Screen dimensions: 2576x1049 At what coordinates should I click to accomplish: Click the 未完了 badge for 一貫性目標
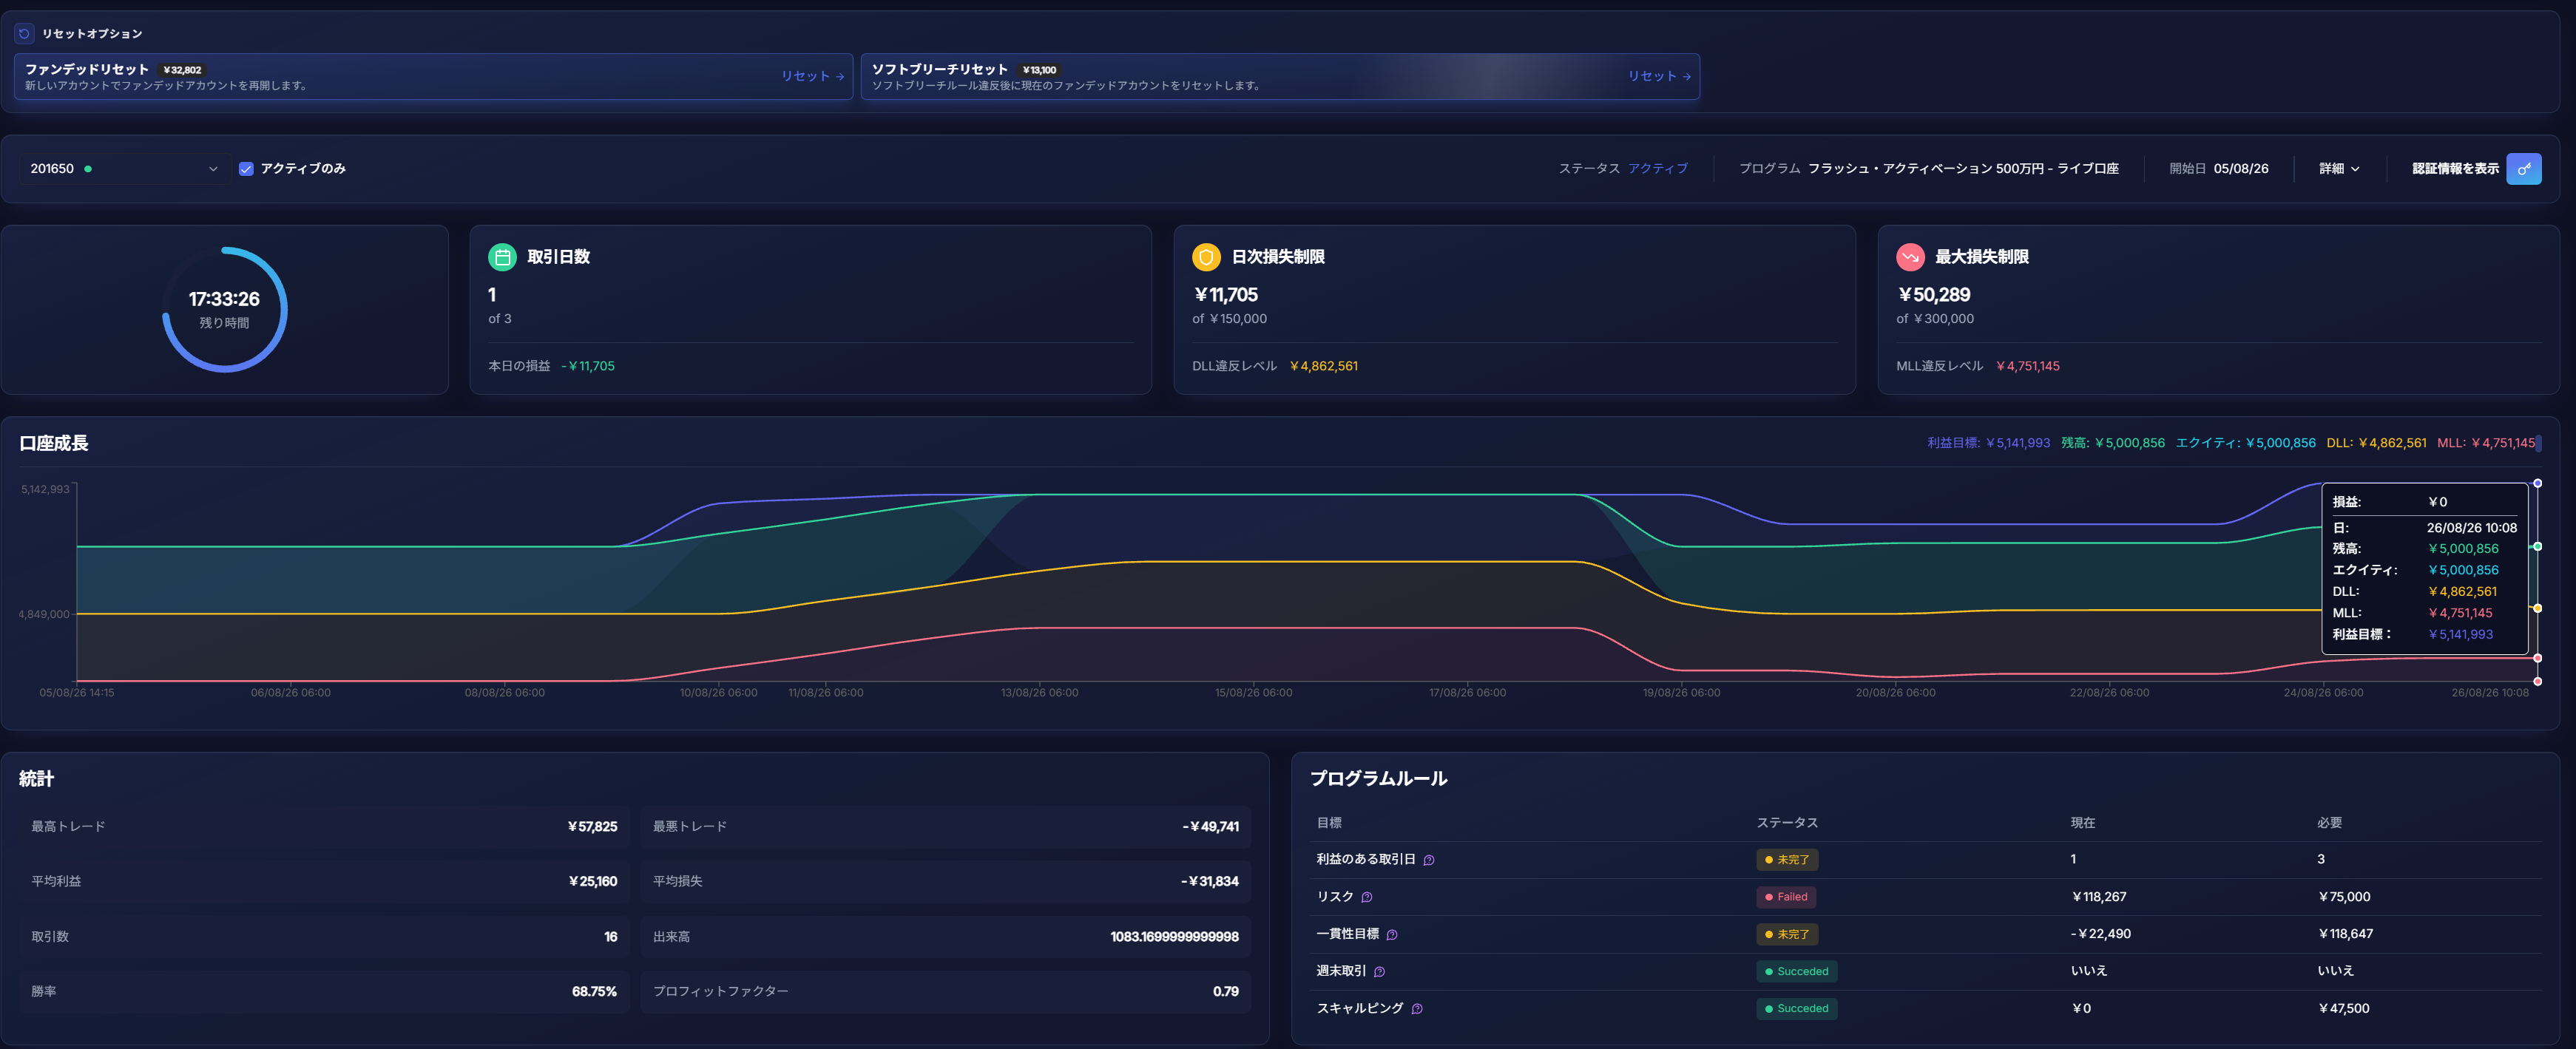pyautogui.click(x=1787, y=934)
